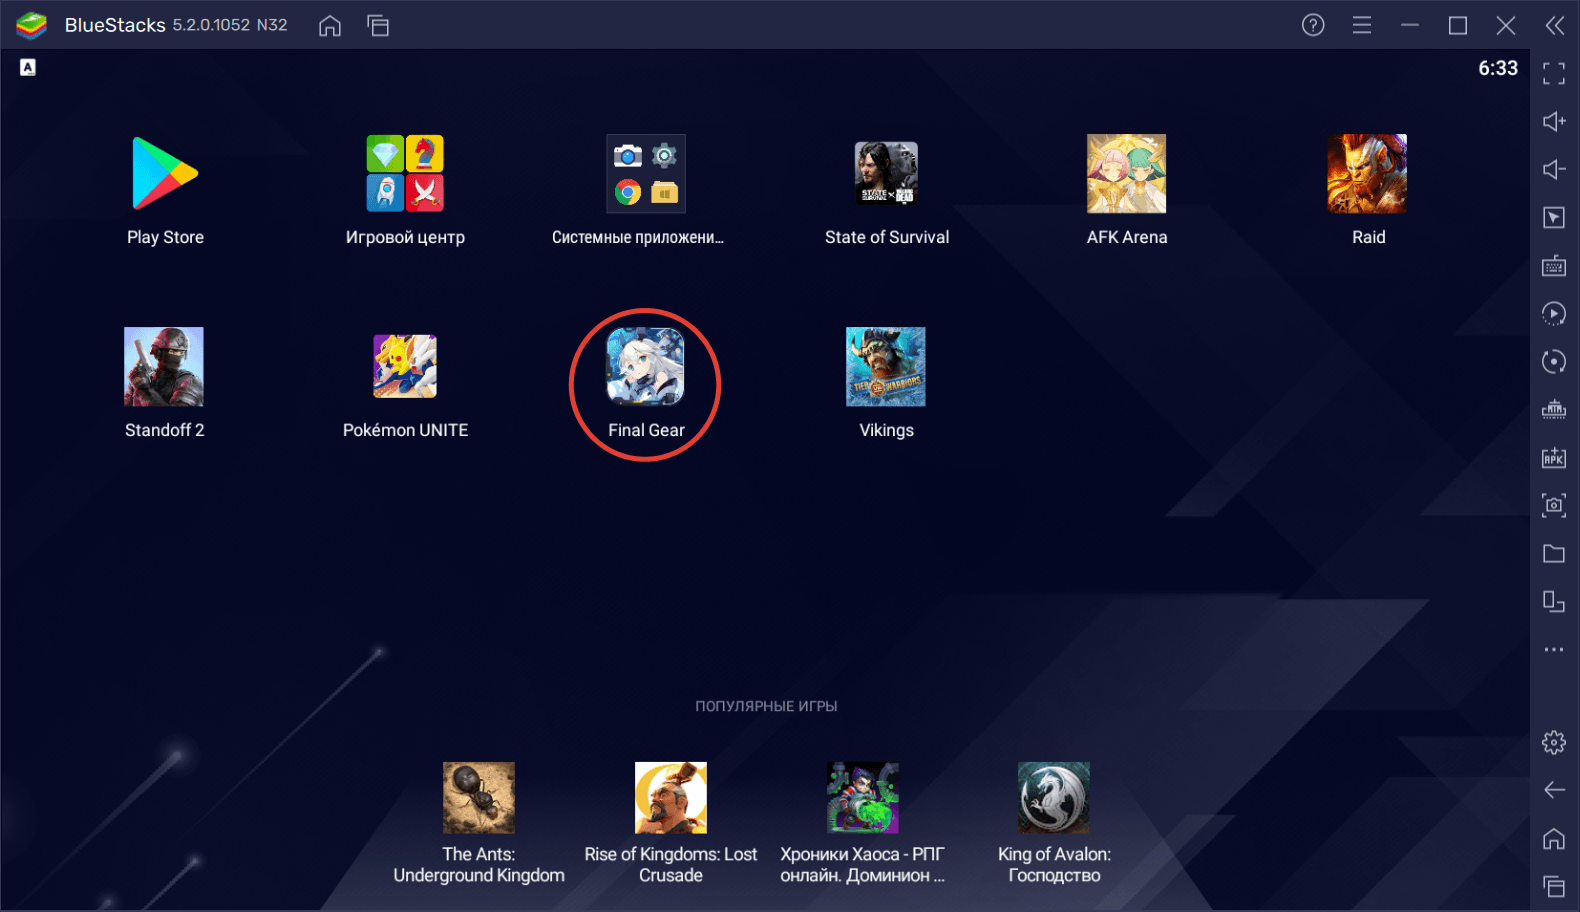The image size is (1580, 912).
Task: Launch AFK Arena
Action: coord(1127,174)
